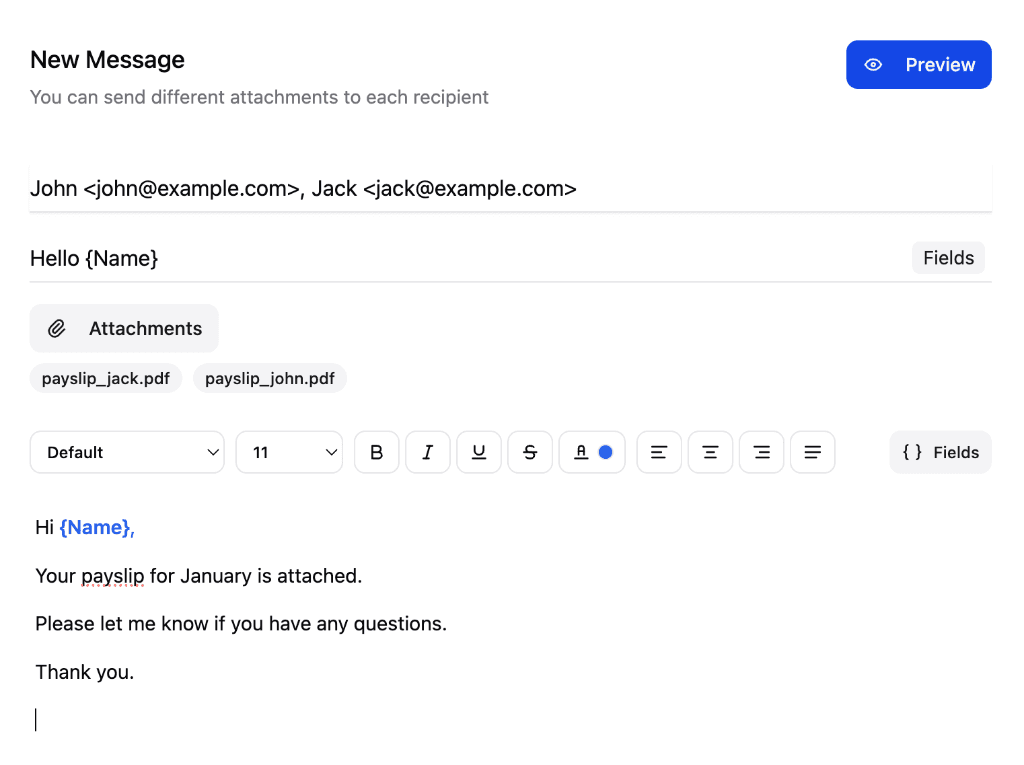Open the font family dropdown
This screenshot has width=1024, height=765.
click(x=127, y=452)
